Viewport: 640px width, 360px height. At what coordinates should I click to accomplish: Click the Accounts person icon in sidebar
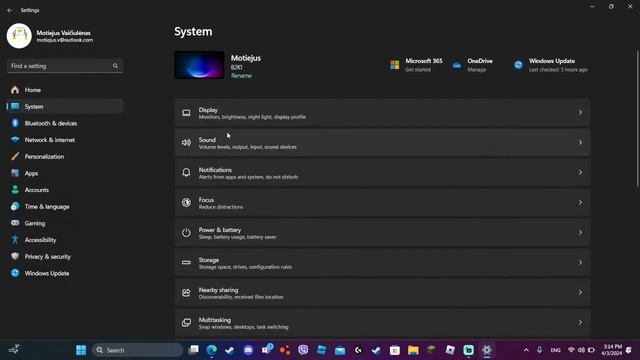(x=15, y=190)
